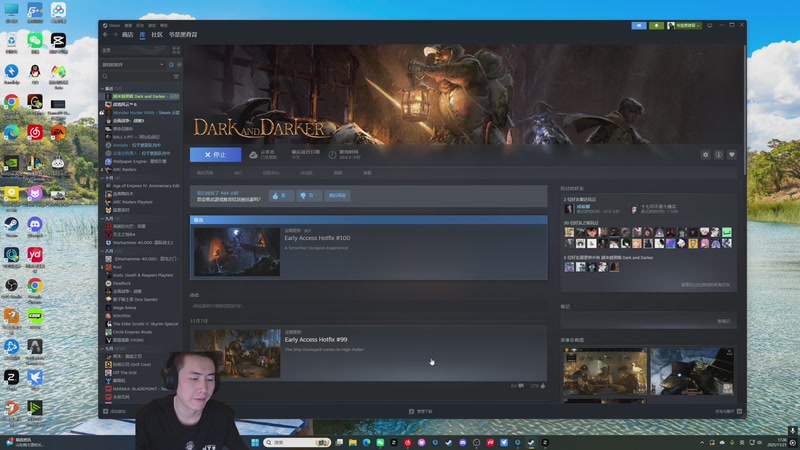Select Wallpaper Engine in the library list
Viewport: 800px width, 450px height.
[142, 161]
